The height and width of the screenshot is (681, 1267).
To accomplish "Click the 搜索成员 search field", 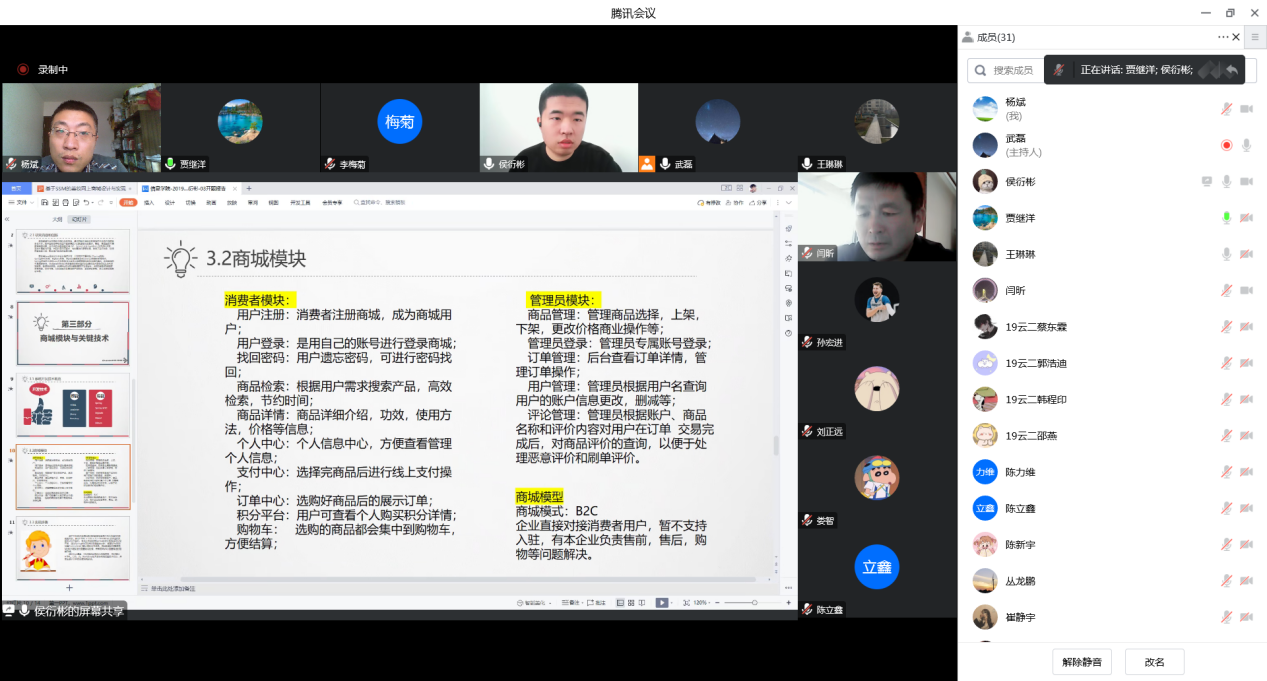I will 1012,70.
